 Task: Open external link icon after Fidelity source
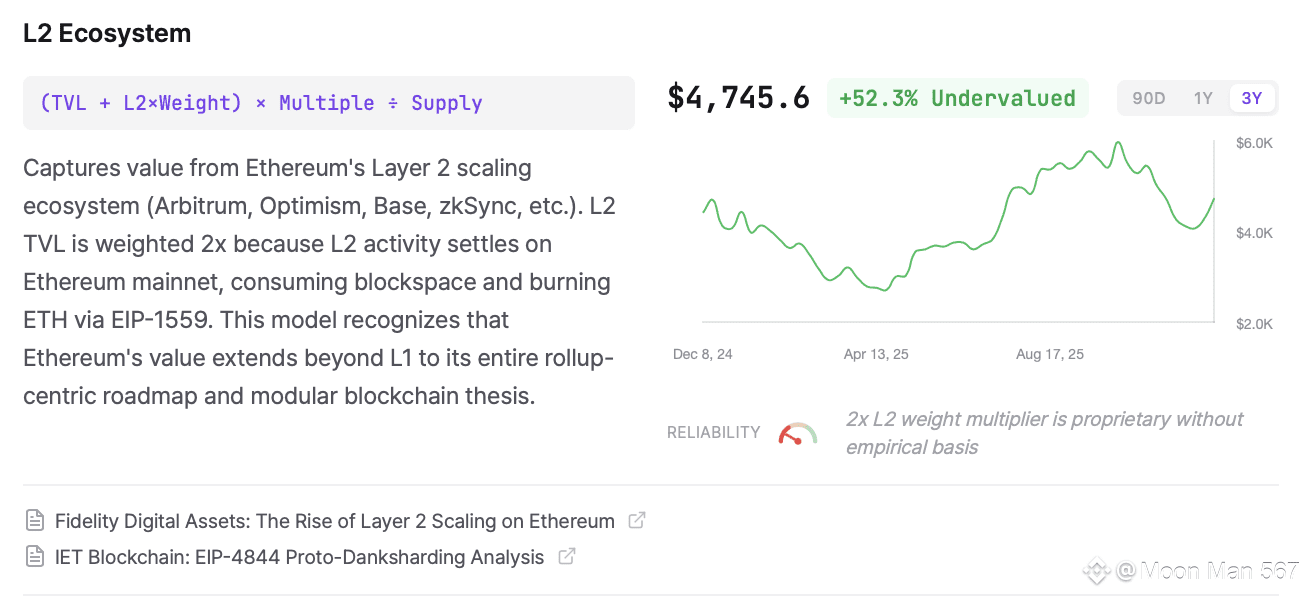[636, 520]
